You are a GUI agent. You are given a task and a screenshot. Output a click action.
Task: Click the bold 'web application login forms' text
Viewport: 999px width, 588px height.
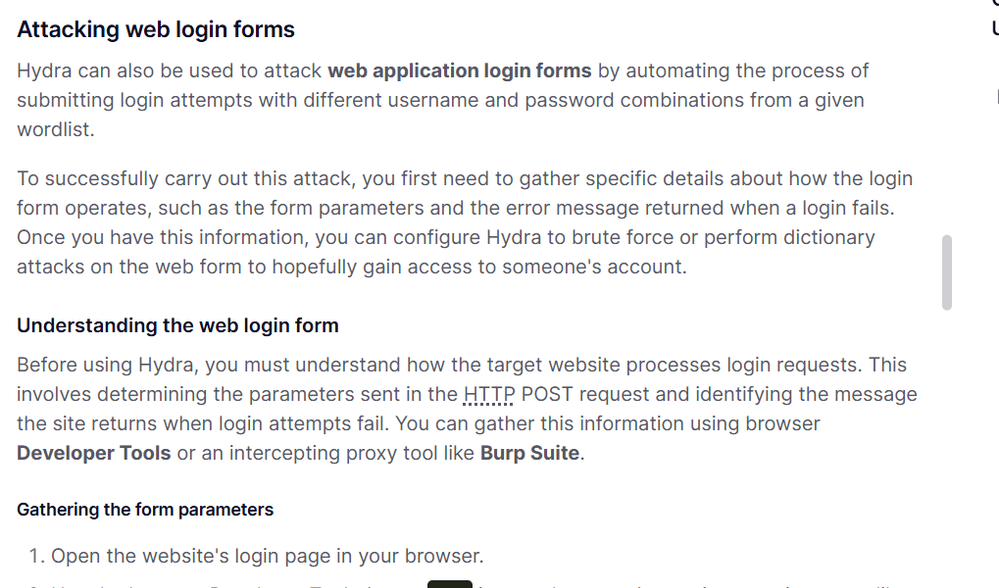tap(459, 71)
